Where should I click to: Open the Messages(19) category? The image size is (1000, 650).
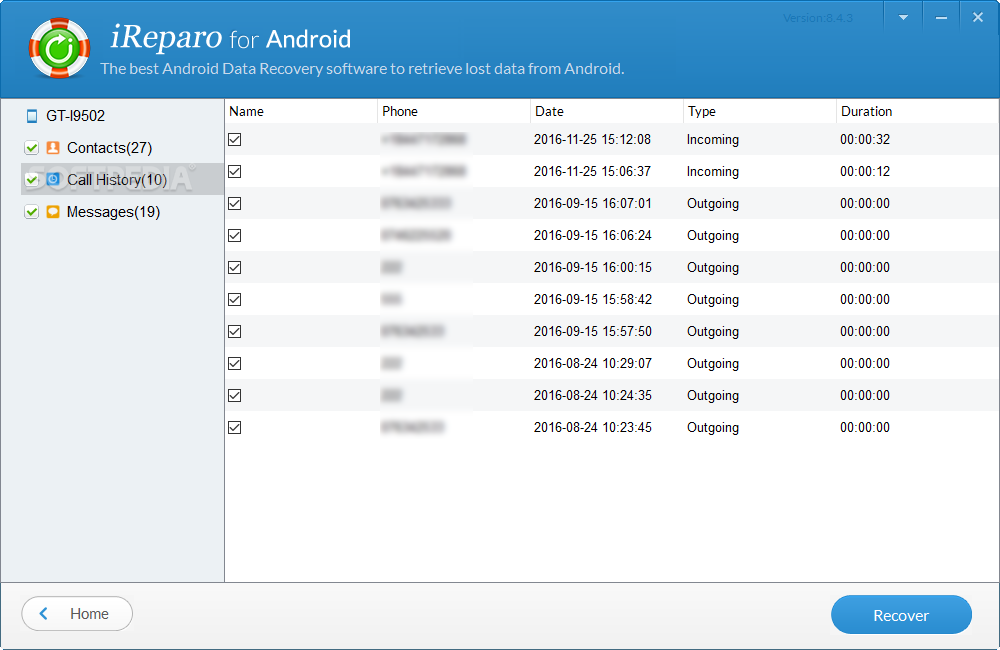[113, 212]
